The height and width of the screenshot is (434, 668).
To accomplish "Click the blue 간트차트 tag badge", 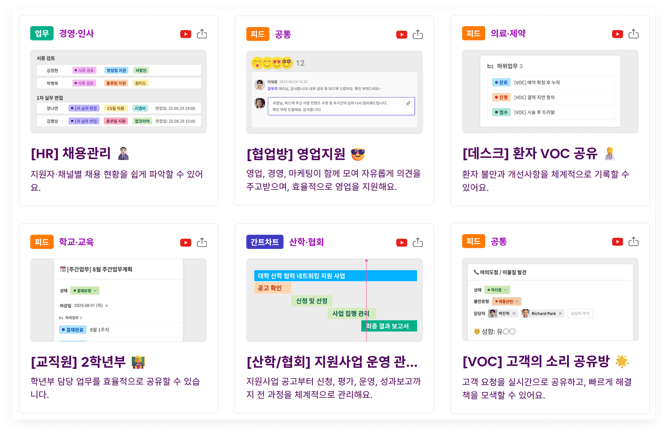I will (265, 242).
